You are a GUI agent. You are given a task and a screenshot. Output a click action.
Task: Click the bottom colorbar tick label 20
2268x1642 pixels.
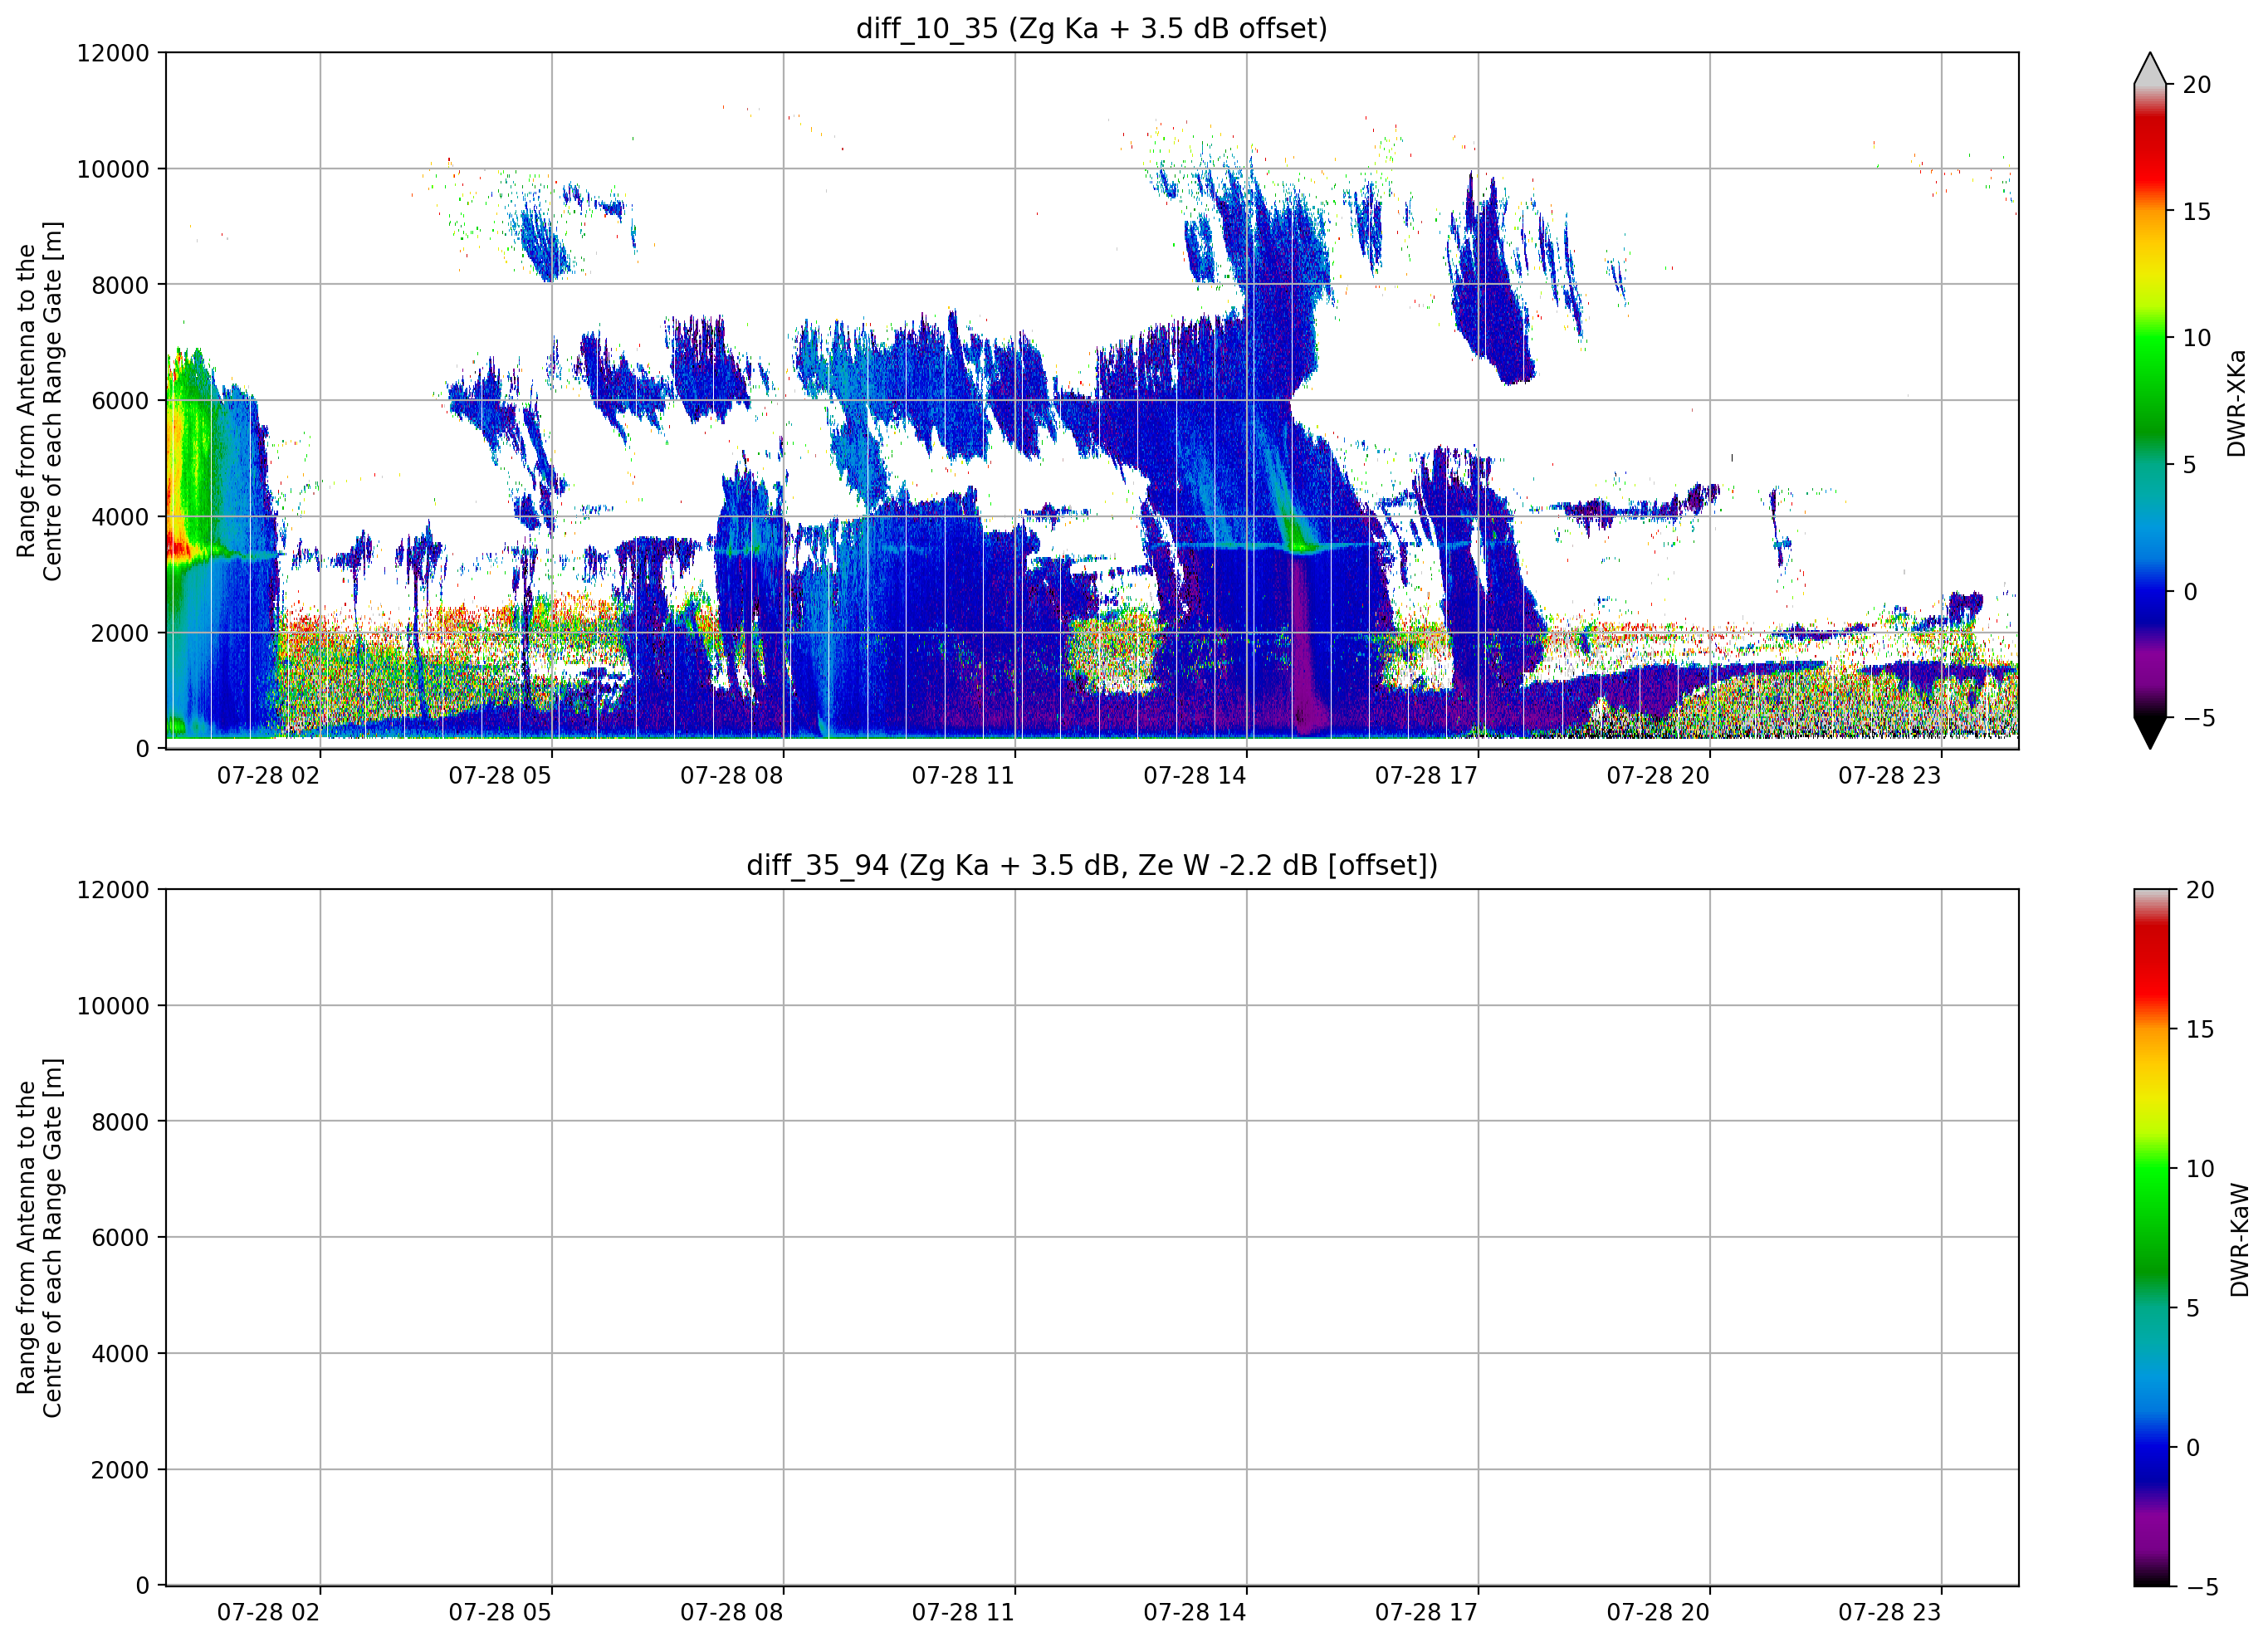point(2200,890)
